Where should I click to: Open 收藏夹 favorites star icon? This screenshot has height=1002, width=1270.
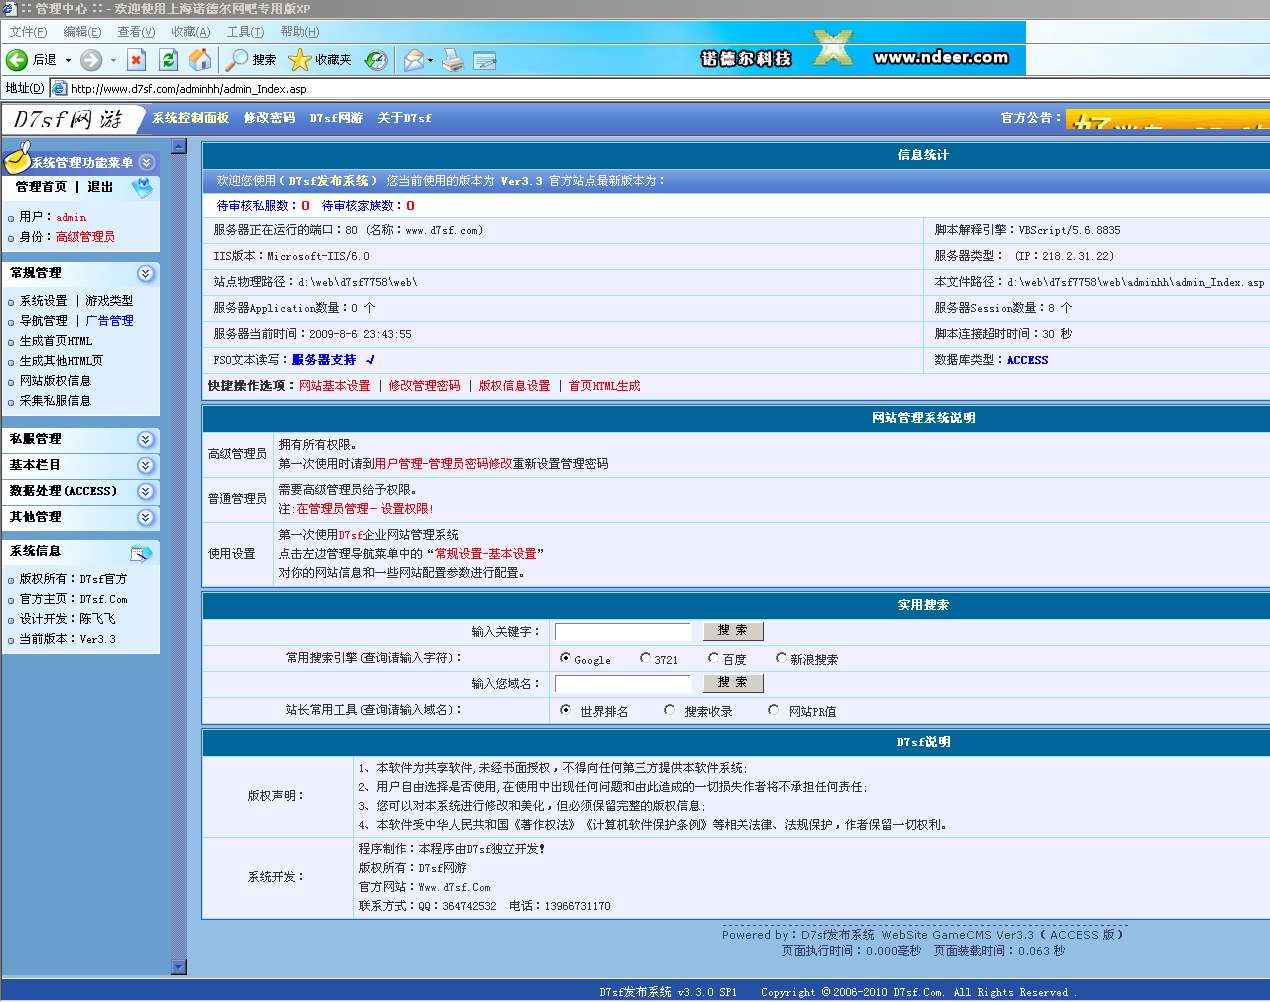coord(300,60)
